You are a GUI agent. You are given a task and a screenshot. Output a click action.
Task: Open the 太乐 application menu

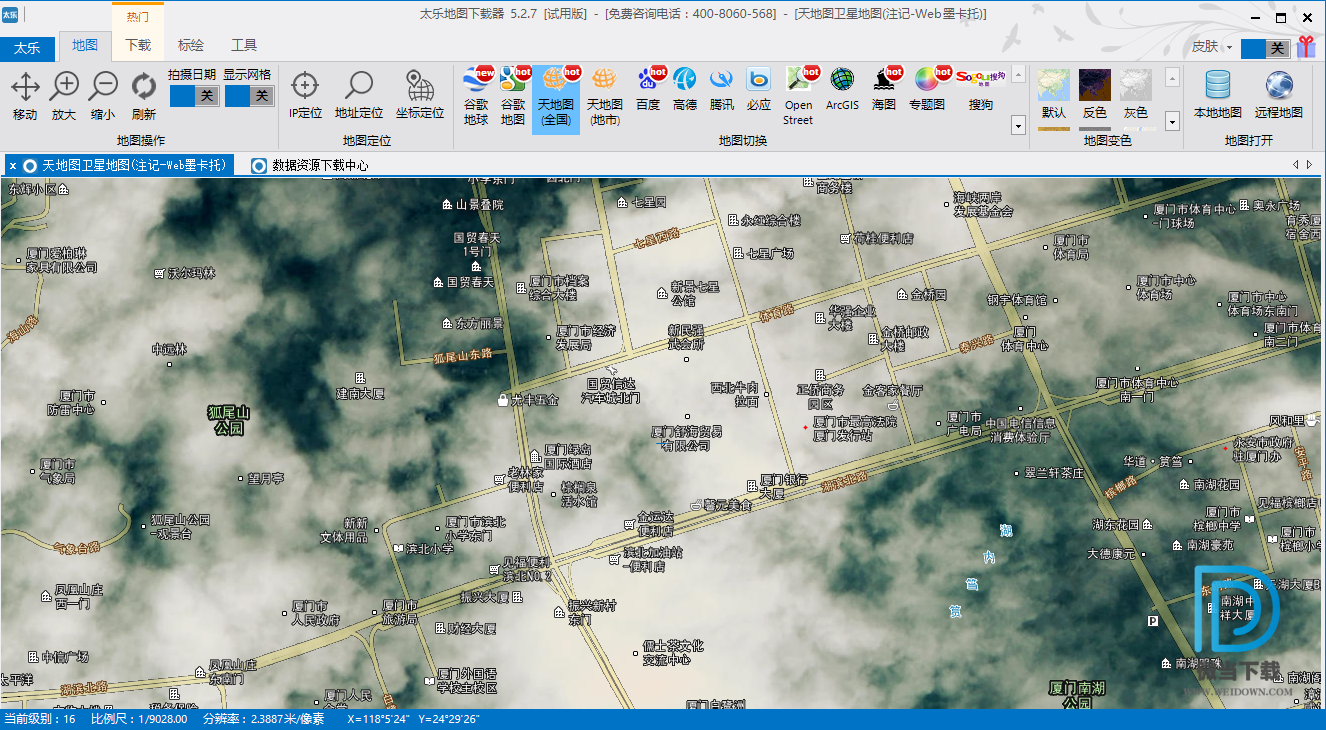27,48
